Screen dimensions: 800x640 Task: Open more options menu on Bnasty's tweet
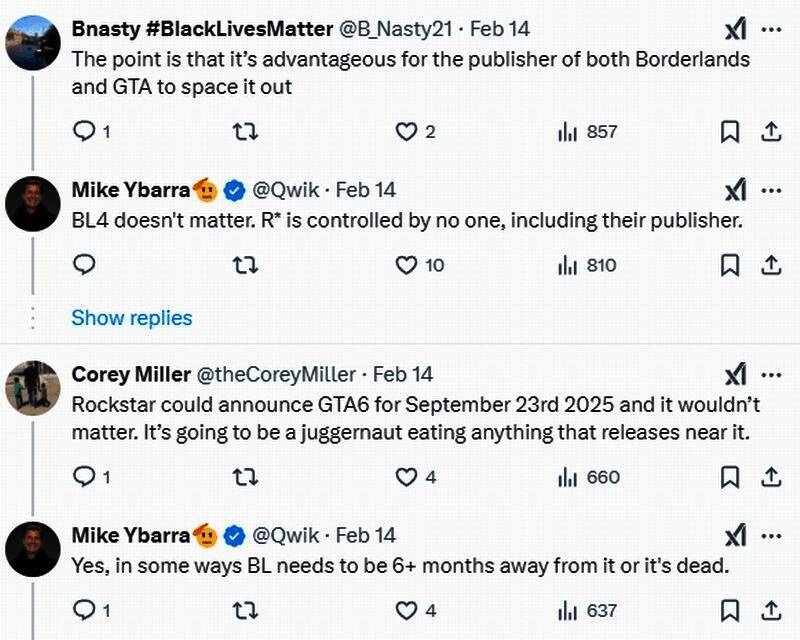pyautogui.click(x=771, y=29)
